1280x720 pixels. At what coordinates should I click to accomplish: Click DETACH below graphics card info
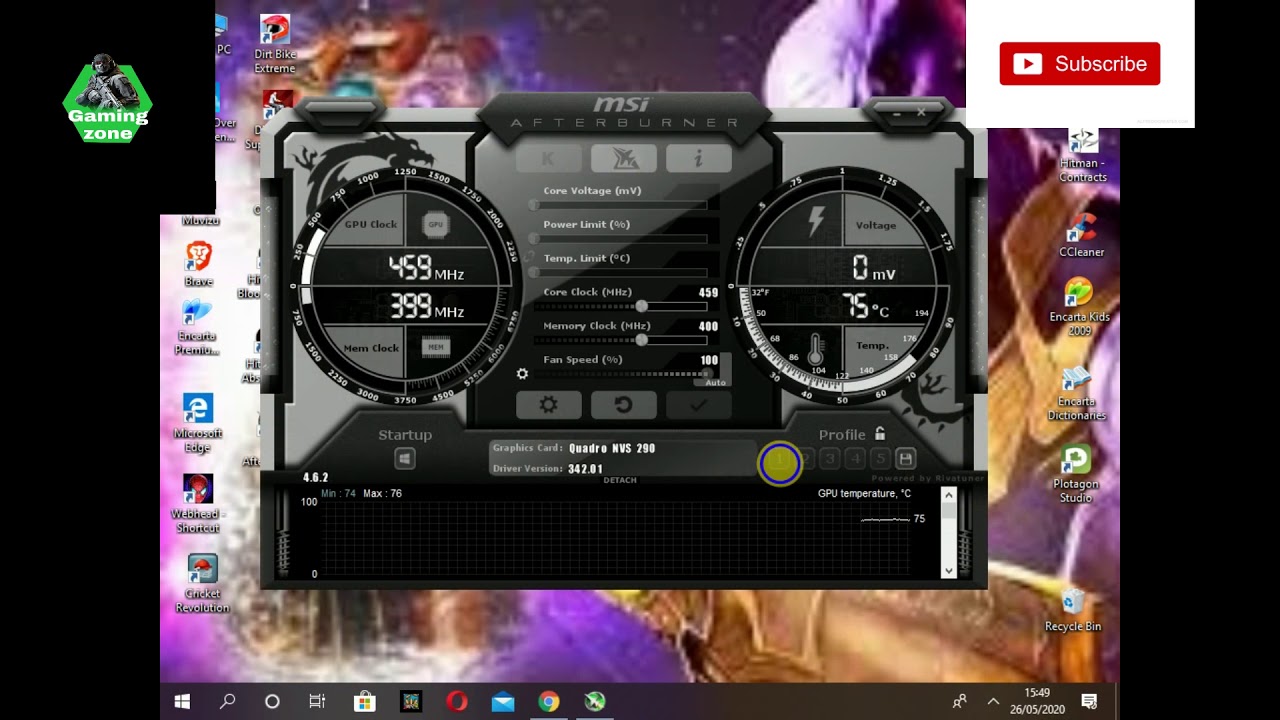click(x=620, y=480)
